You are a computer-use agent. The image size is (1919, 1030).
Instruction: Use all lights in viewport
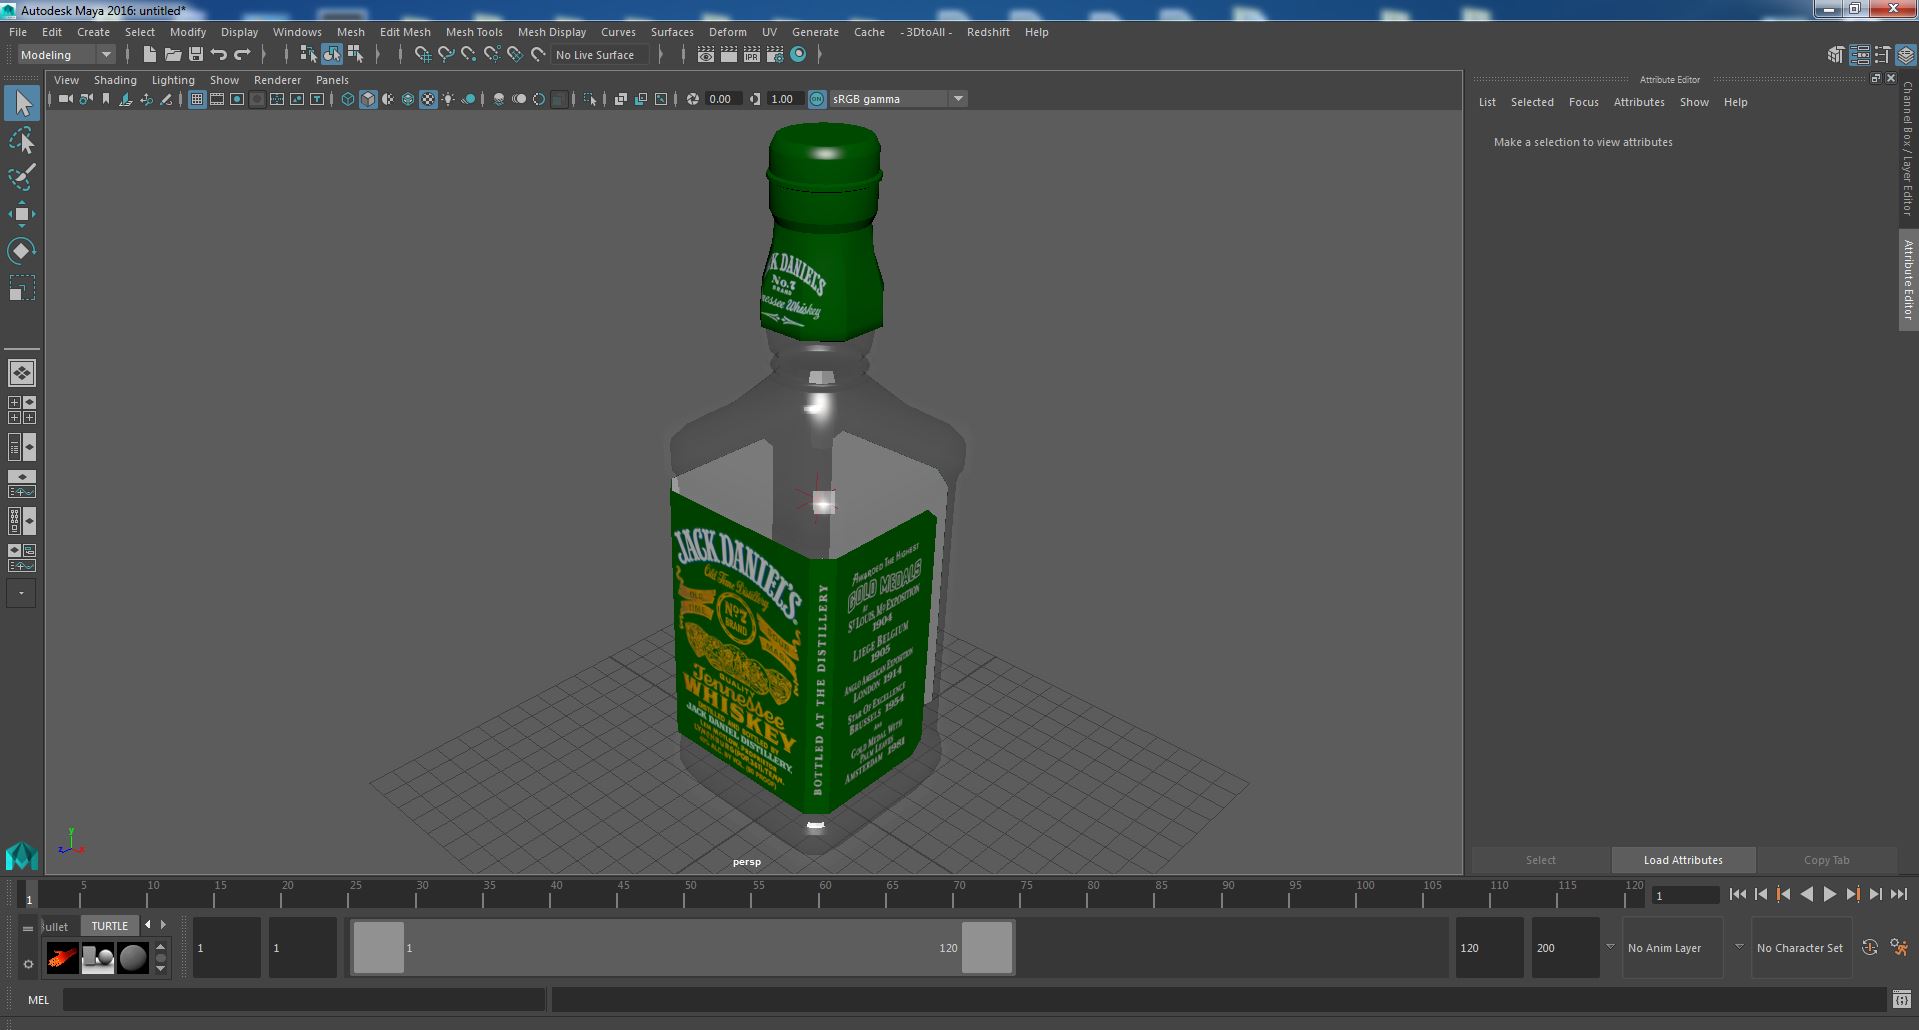point(448,99)
